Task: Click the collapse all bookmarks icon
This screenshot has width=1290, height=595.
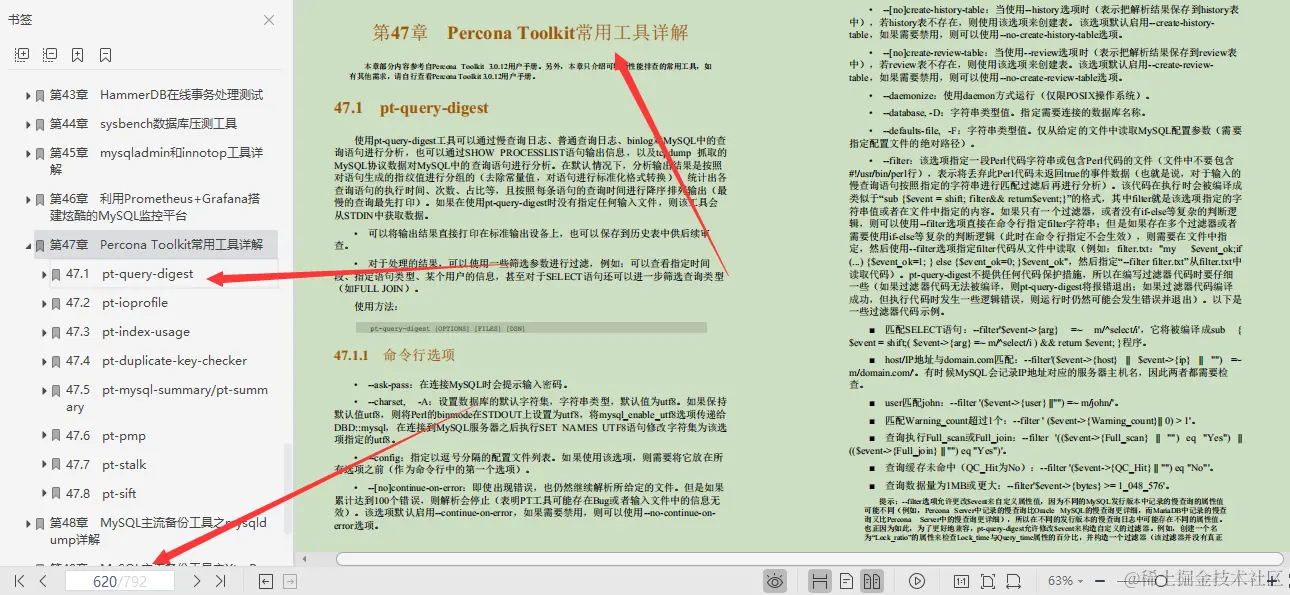Action: tap(50, 55)
